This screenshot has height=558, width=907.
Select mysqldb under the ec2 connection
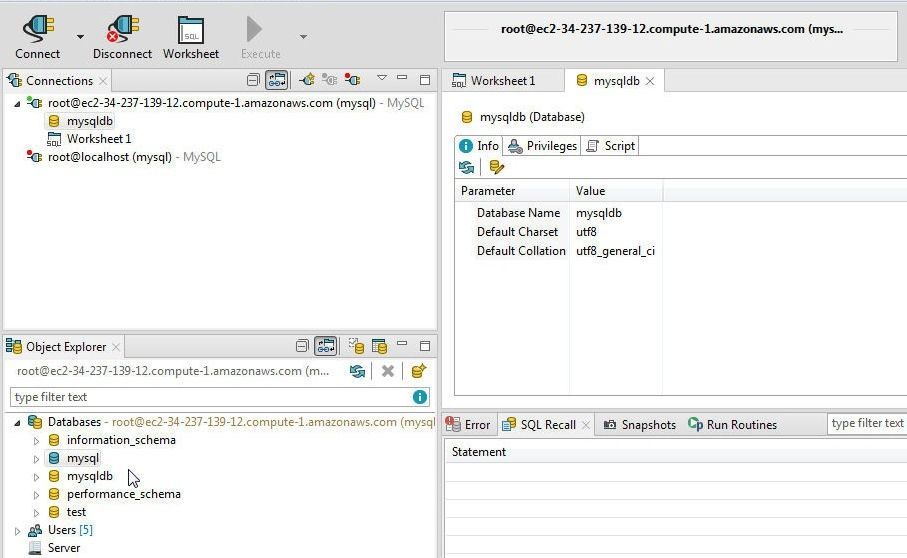(x=89, y=121)
